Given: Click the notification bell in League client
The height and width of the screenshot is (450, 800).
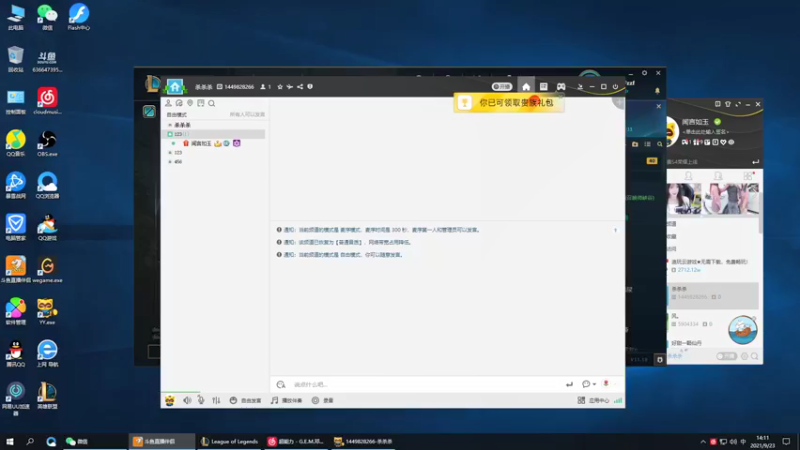Looking at the screenshot, I should [x=657, y=91].
